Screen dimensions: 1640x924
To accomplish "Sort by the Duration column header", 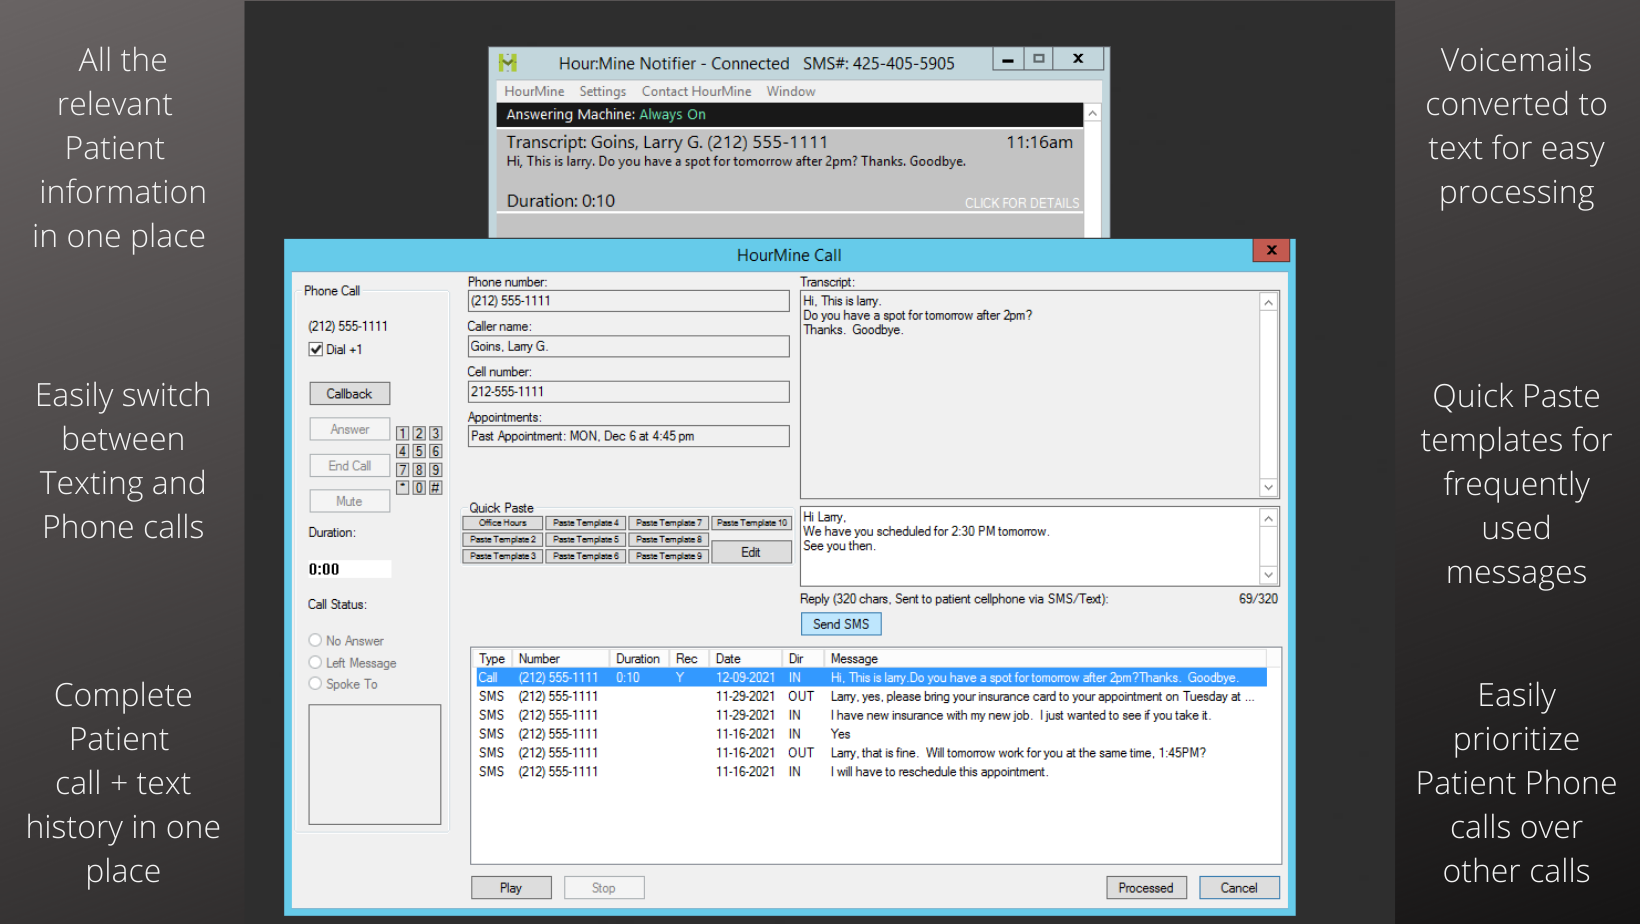I will pos(639,659).
